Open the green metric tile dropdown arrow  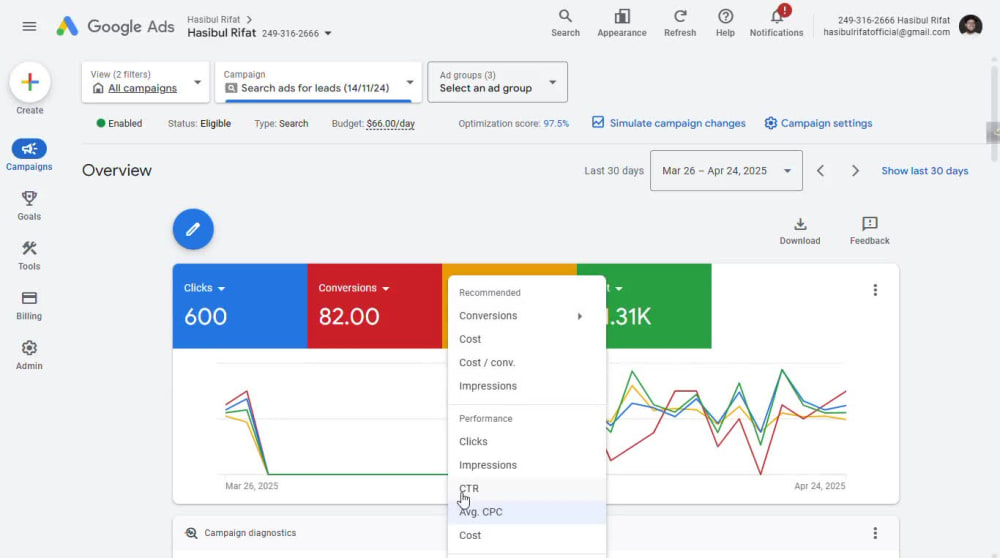point(619,289)
